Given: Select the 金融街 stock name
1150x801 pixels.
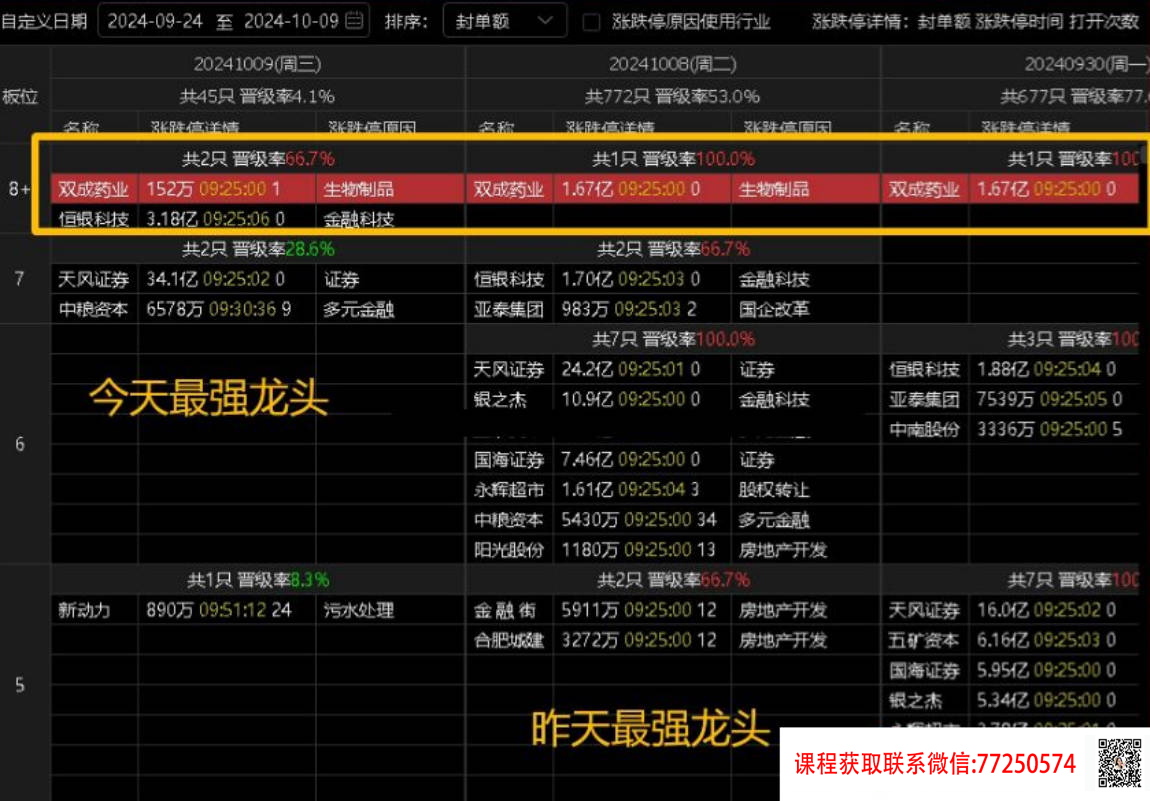Looking at the screenshot, I should 505,610.
